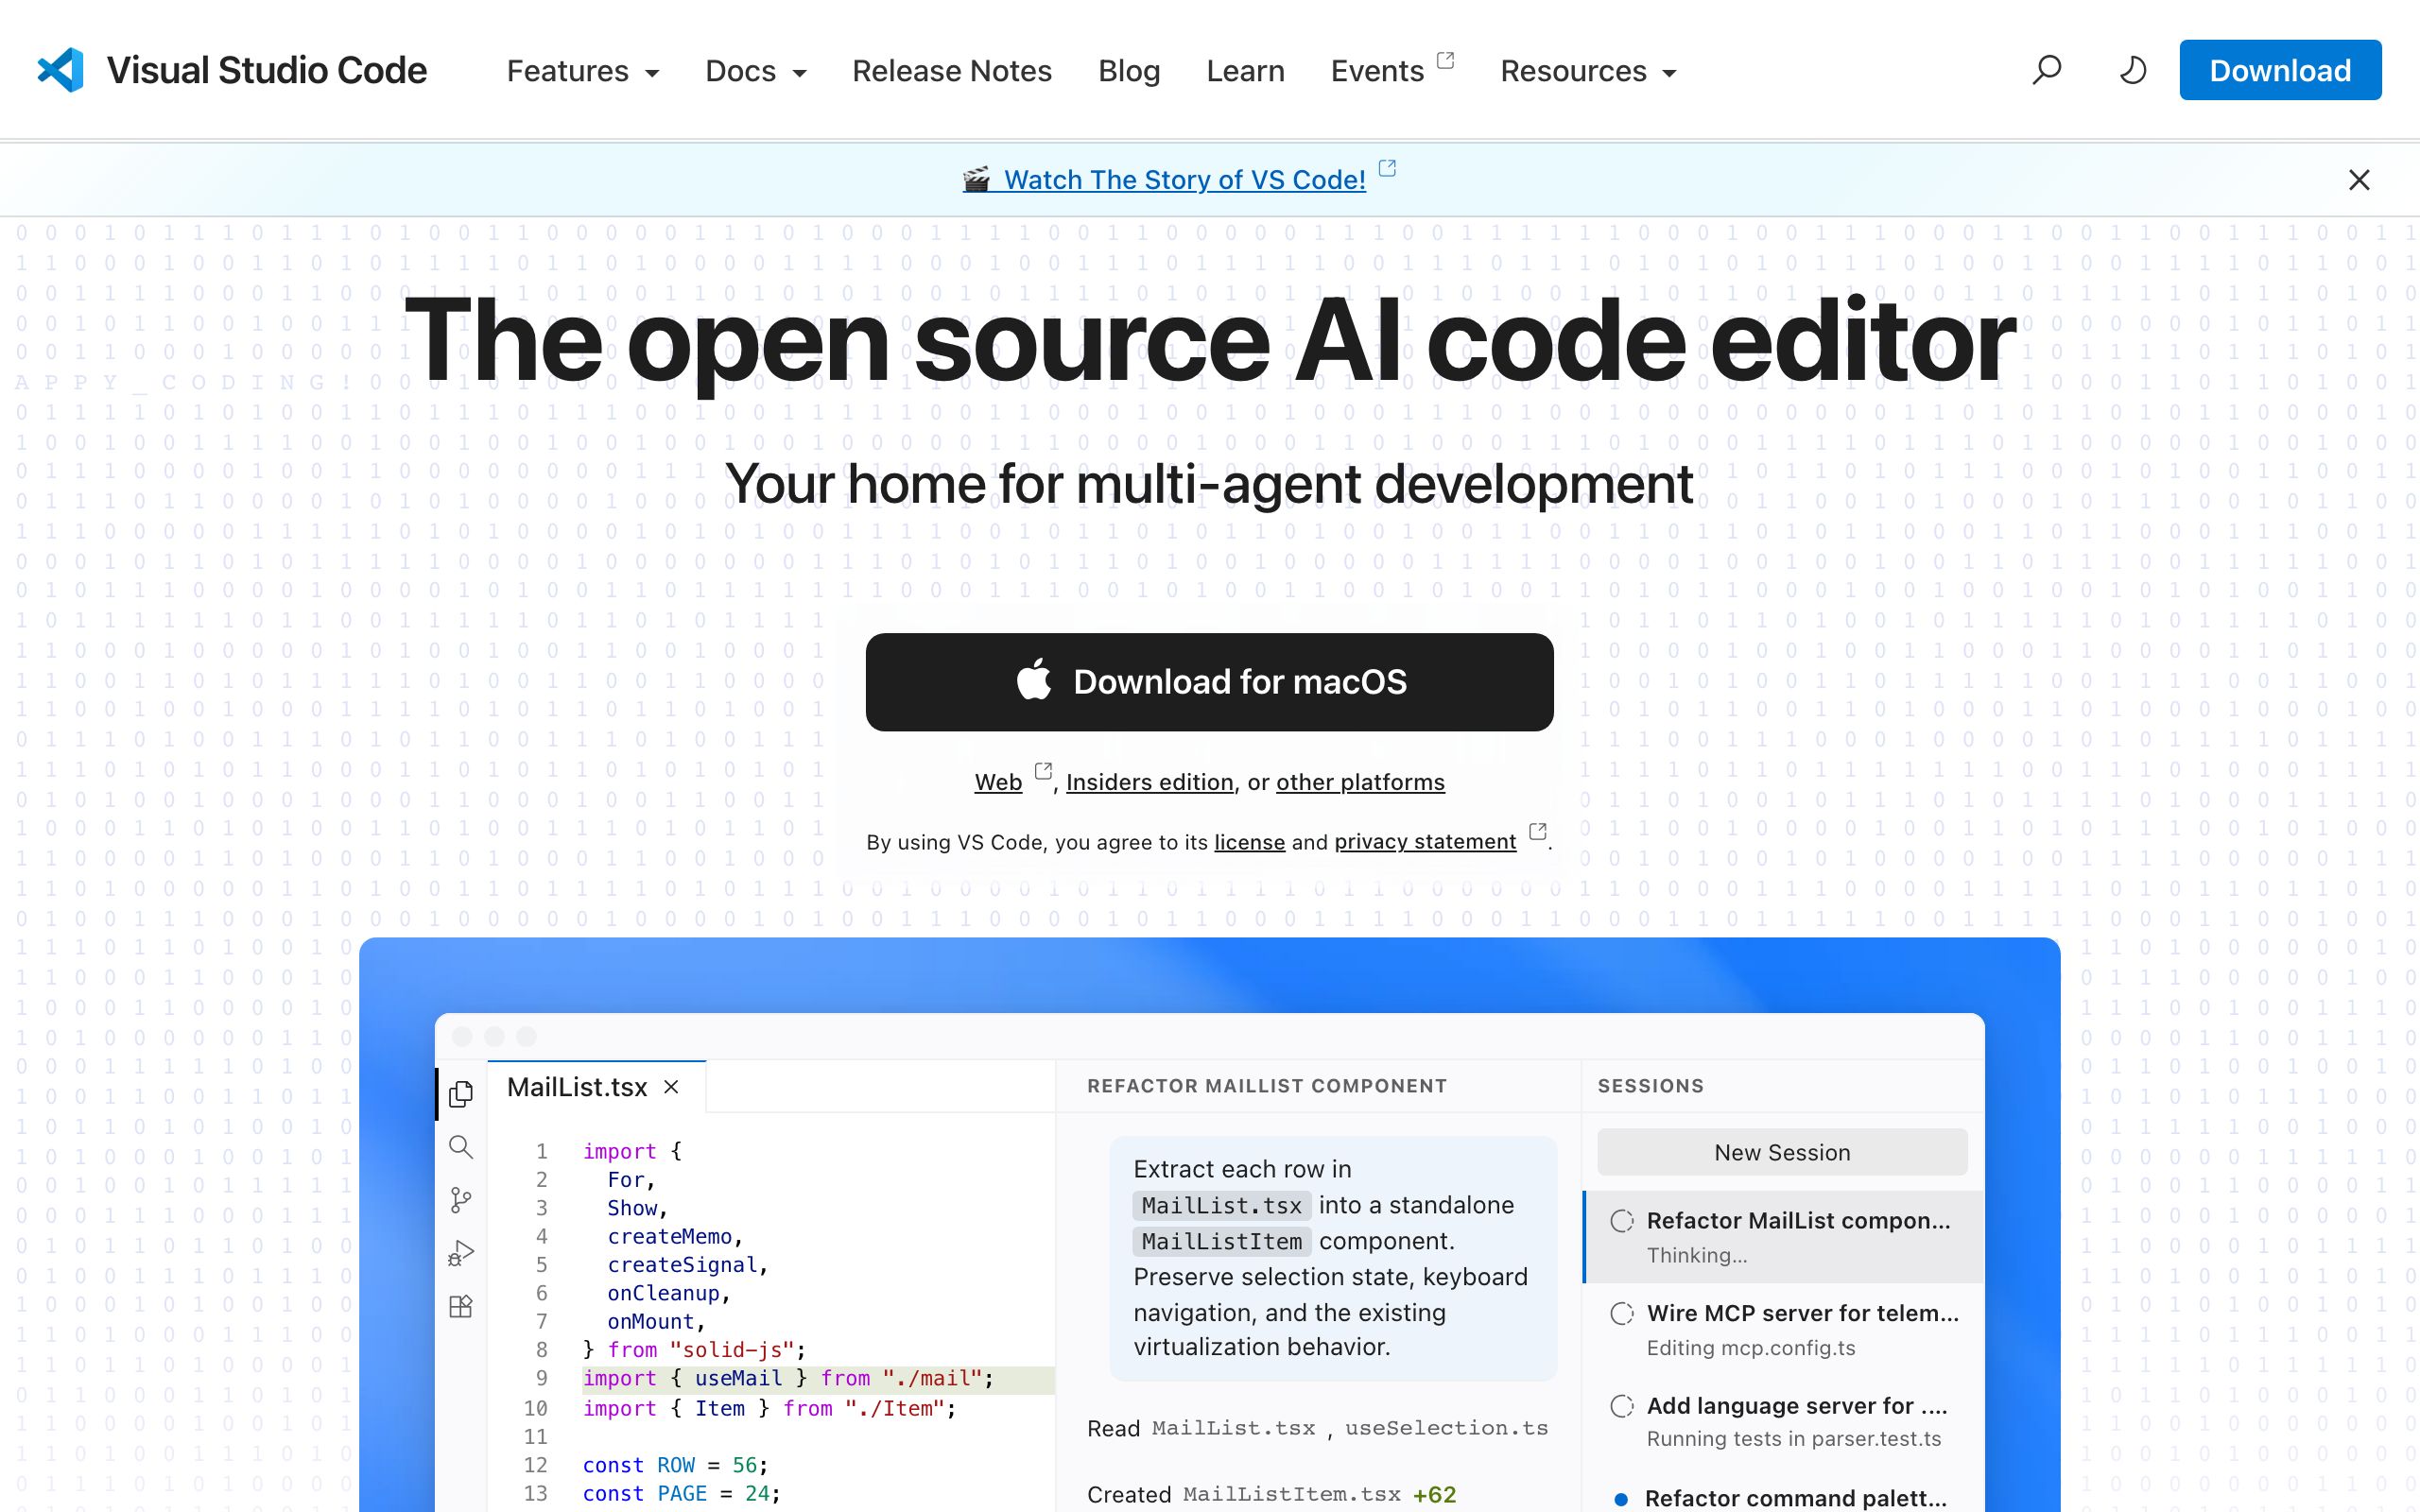Click code line 9 importing useMail
The width and height of the screenshot is (2420, 1512).
click(788, 1378)
